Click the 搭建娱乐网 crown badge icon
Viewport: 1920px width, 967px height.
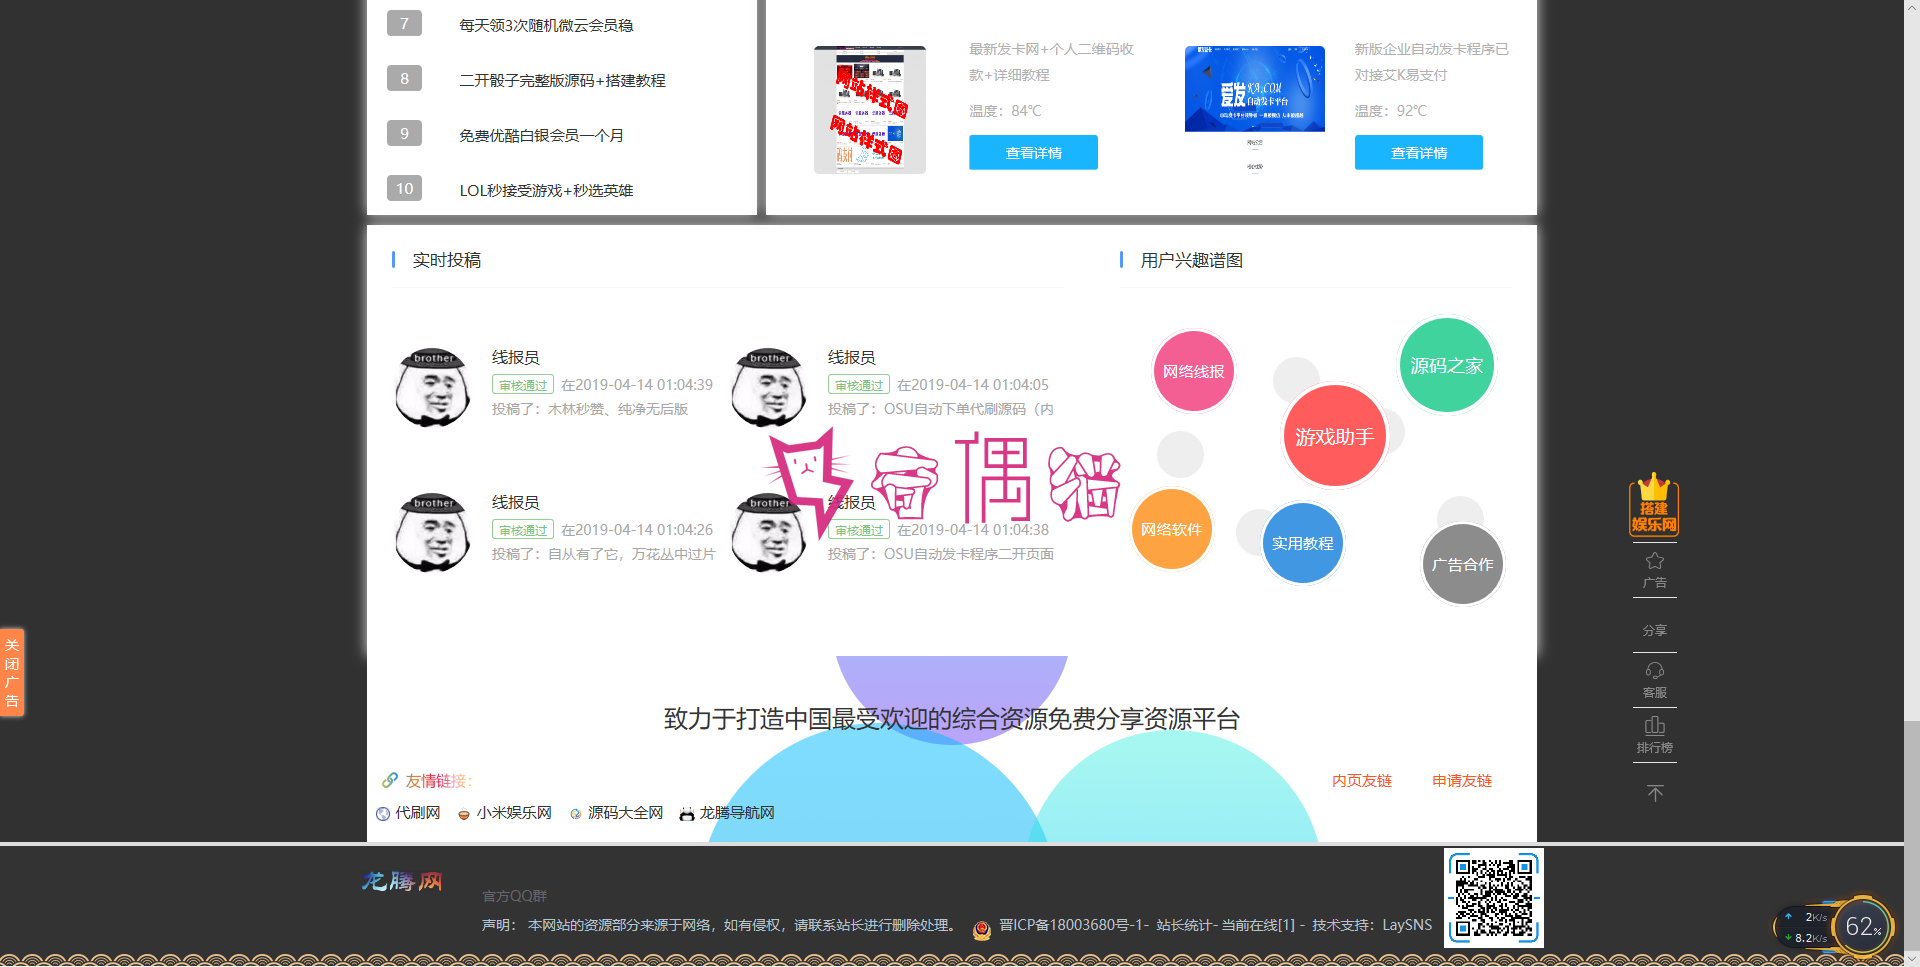[1654, 504]
